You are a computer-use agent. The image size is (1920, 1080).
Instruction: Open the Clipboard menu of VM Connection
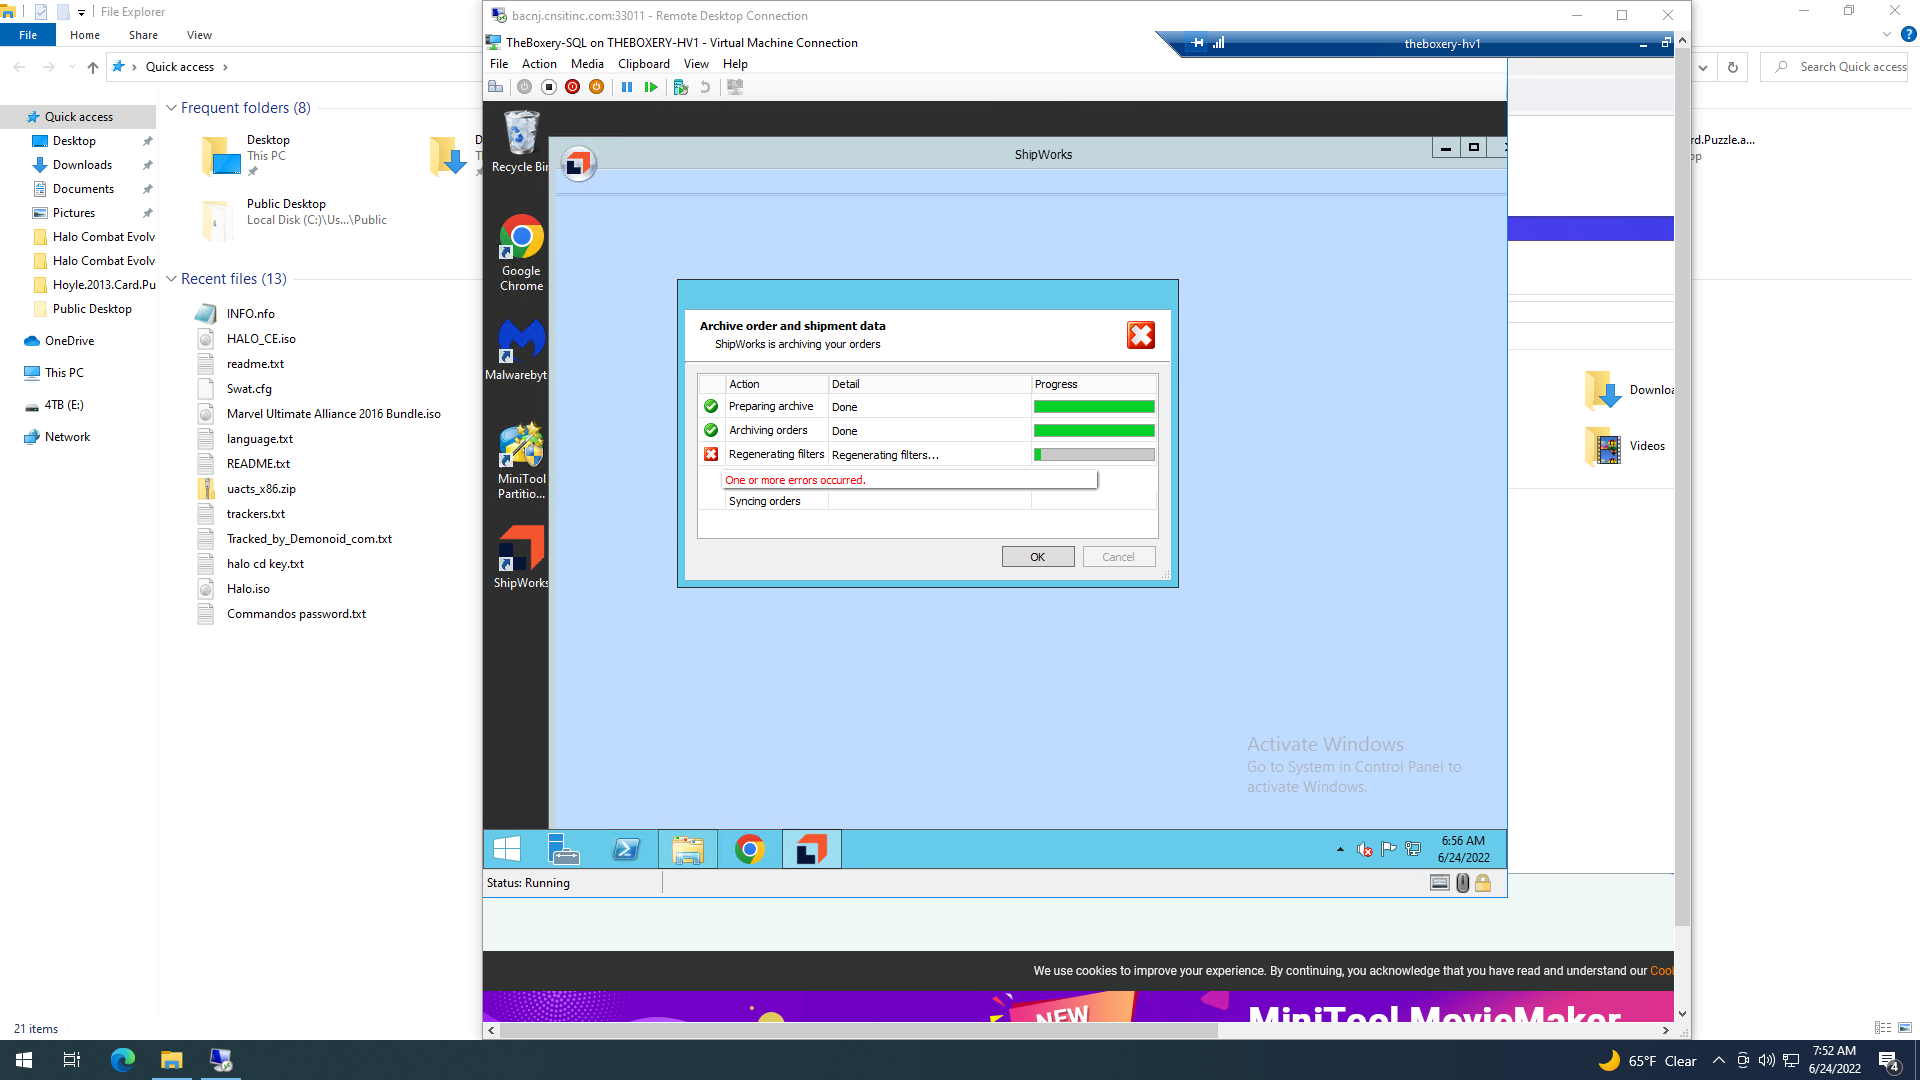(644, 64)
